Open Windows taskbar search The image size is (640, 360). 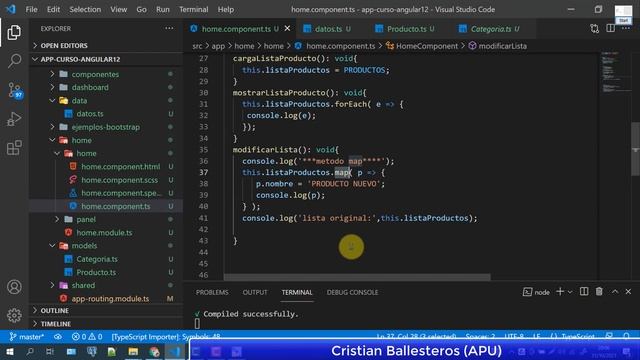pos(30,351)
